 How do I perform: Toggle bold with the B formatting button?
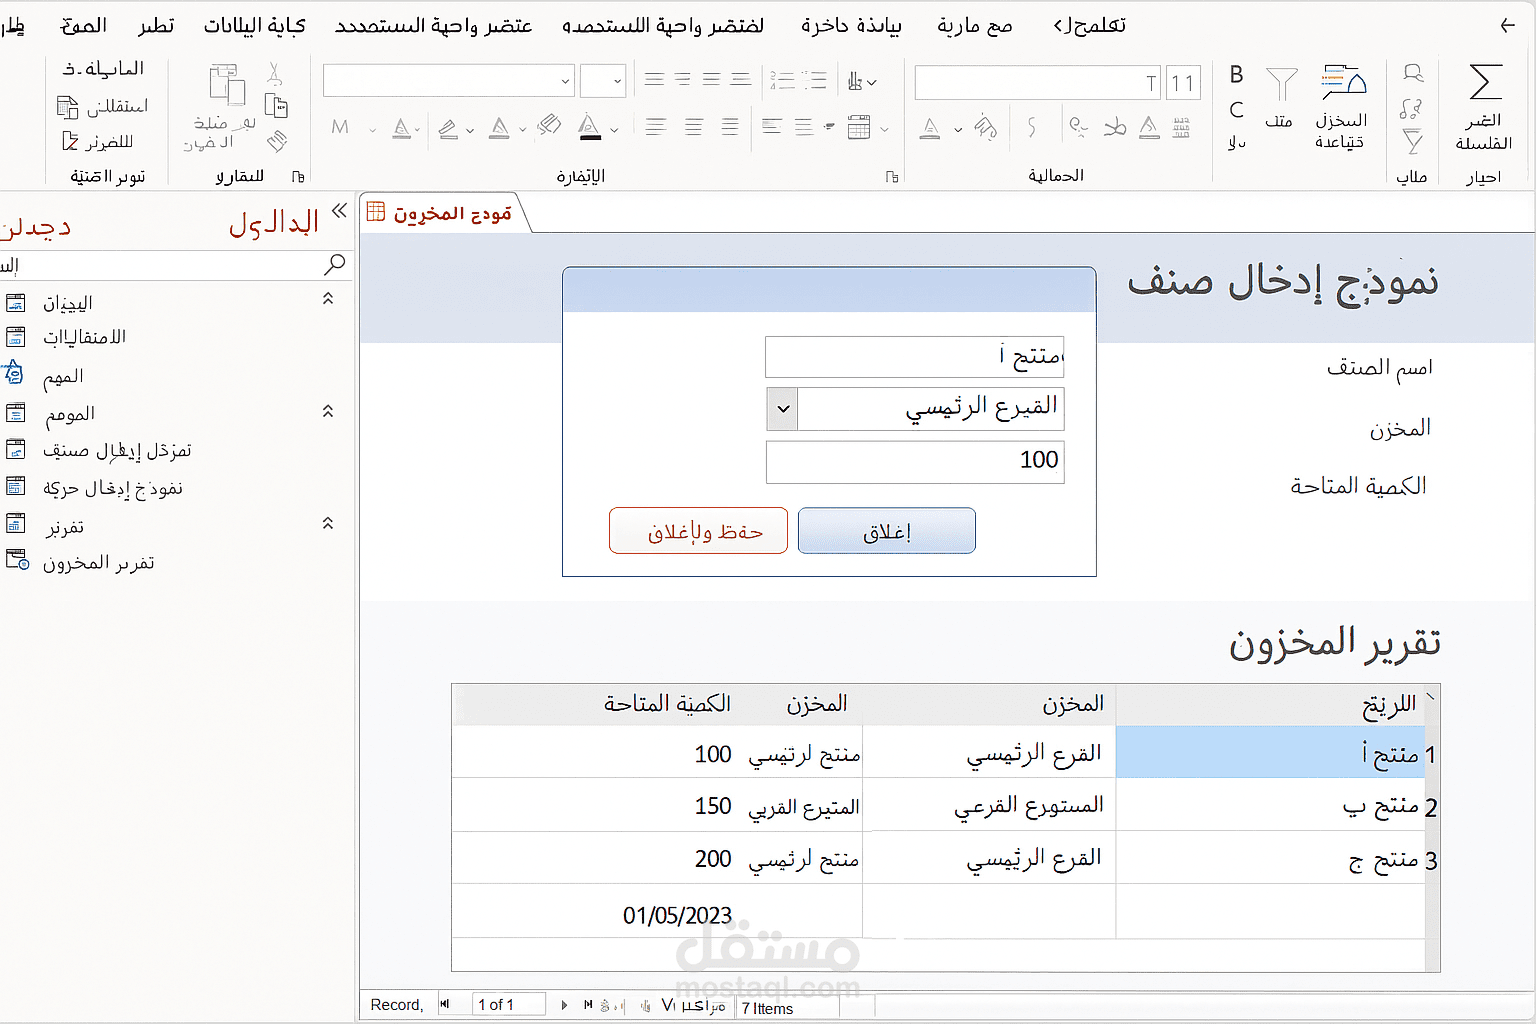[x=1236, y=73]
